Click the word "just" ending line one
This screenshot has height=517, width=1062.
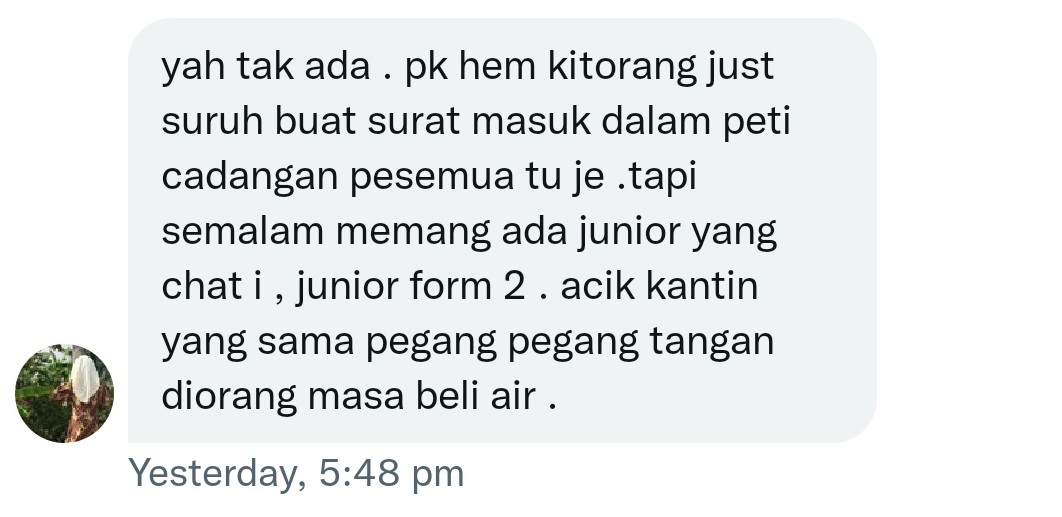click(740, 68)
